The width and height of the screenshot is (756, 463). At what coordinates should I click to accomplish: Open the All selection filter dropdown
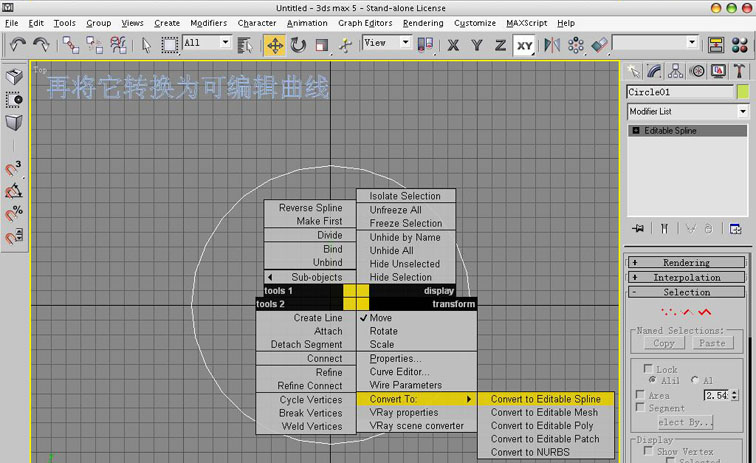point(225,42)
